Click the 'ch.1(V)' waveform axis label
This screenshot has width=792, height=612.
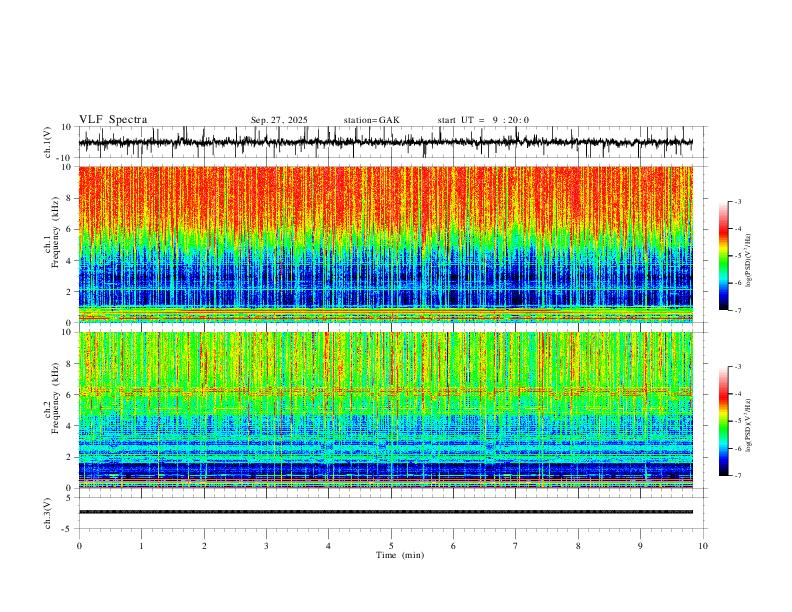tap(47, 142)
